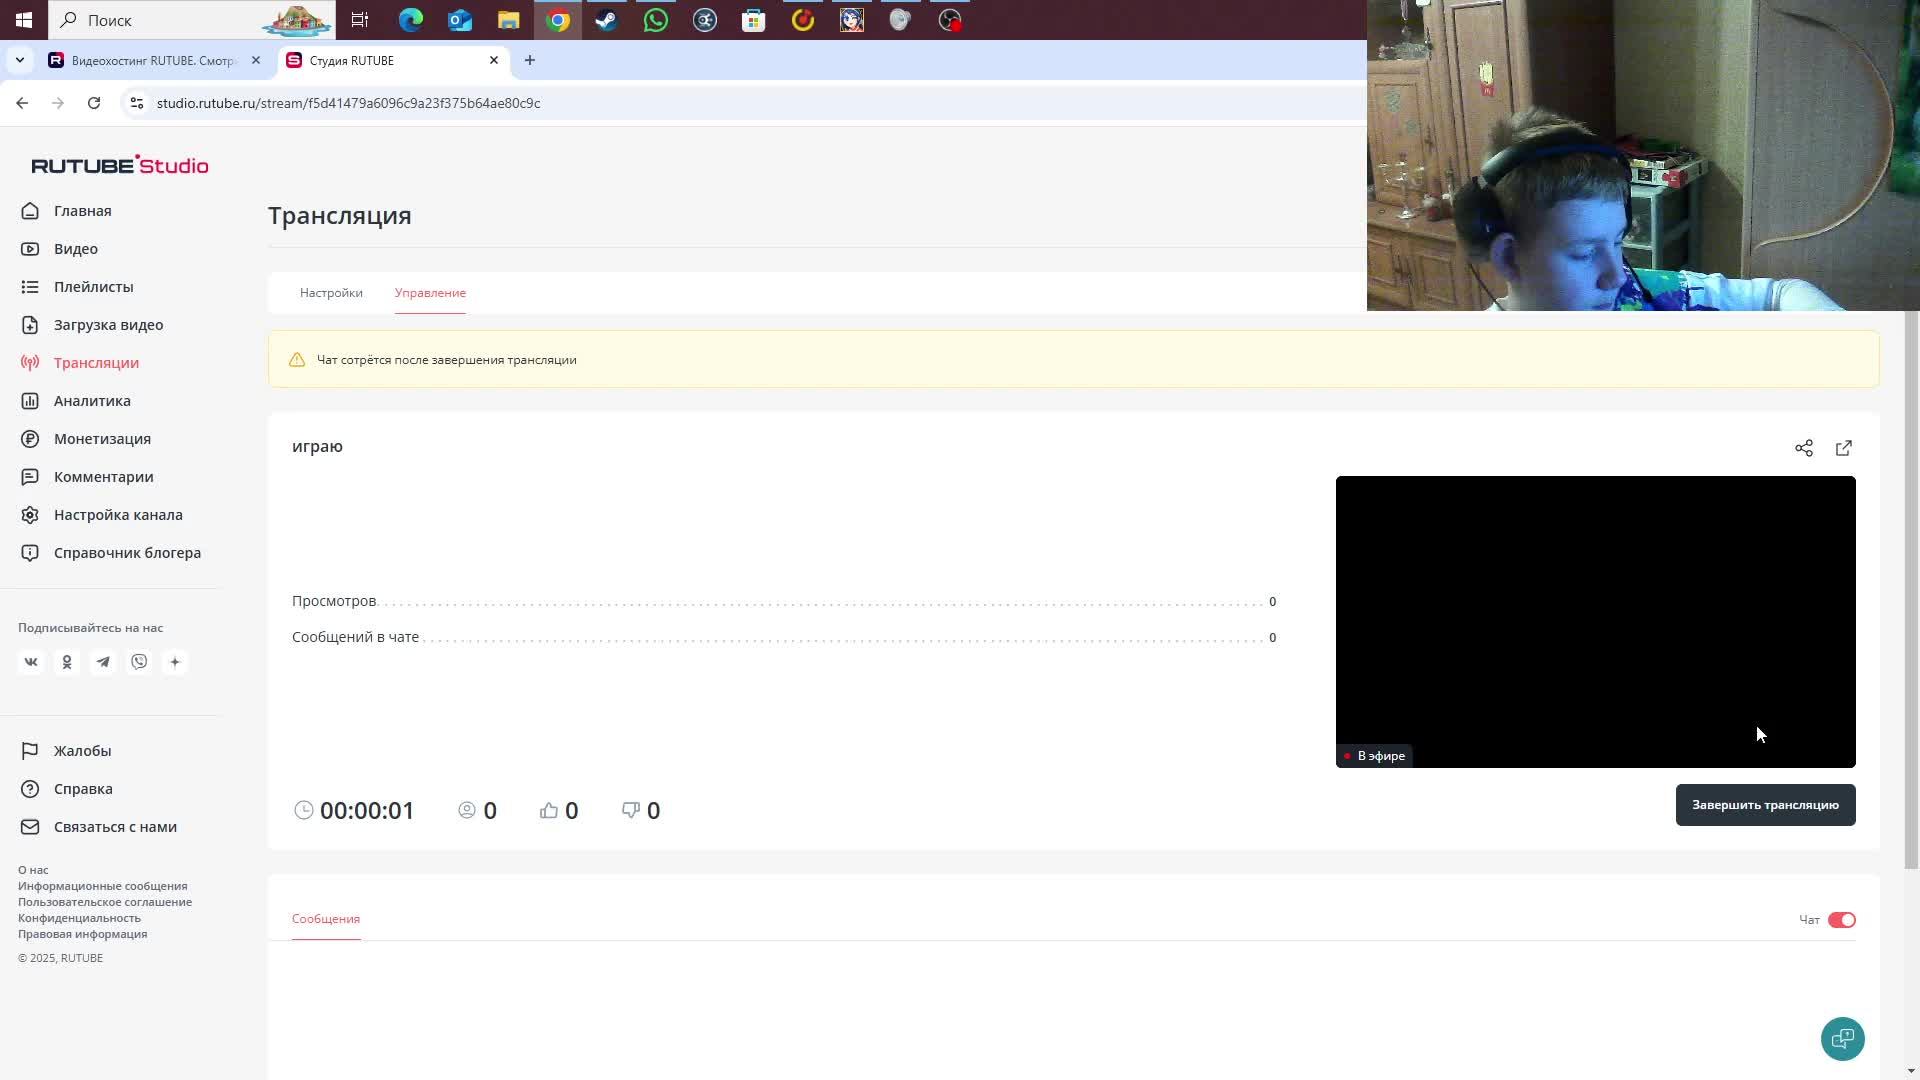Click the В эфире live badge
The image size is (1920, 1080).
pyautogui.click(x=1375, y=756)
